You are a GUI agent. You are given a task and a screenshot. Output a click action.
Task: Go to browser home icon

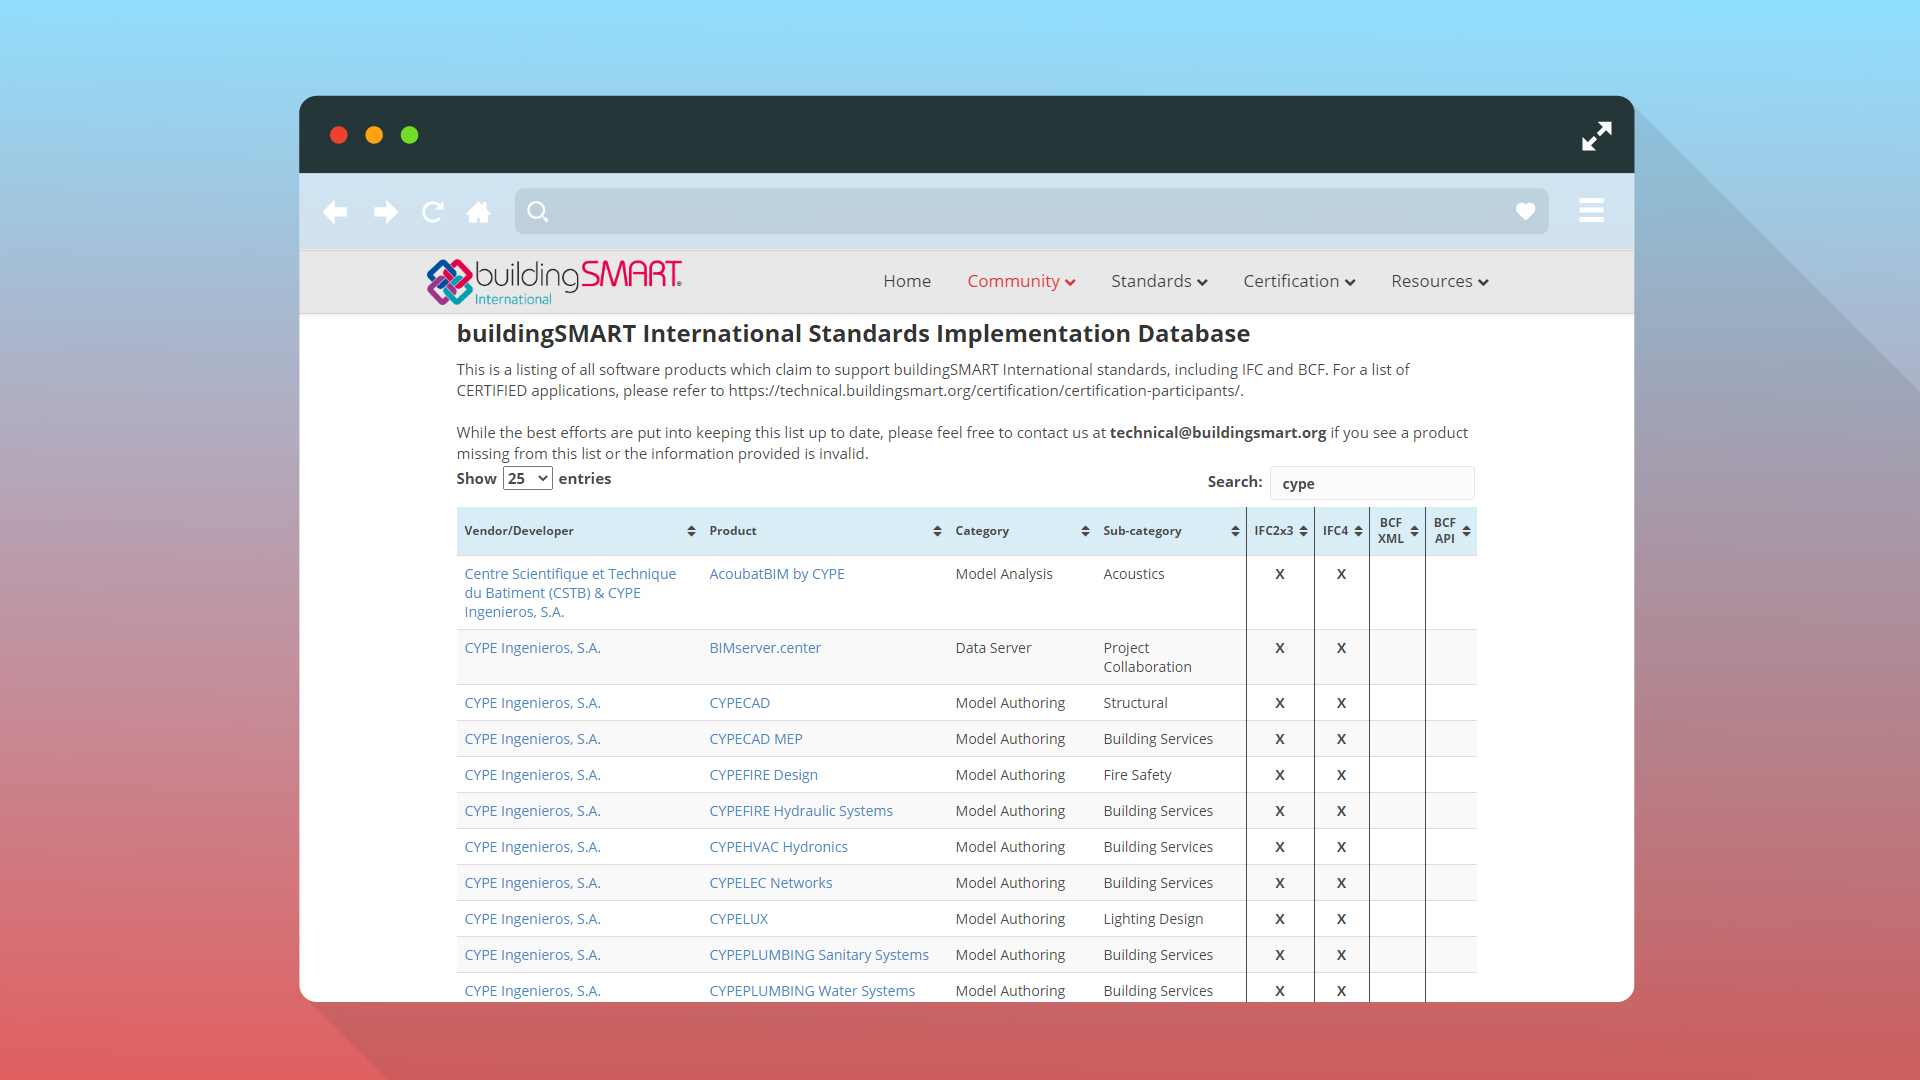tap(479, 212)
